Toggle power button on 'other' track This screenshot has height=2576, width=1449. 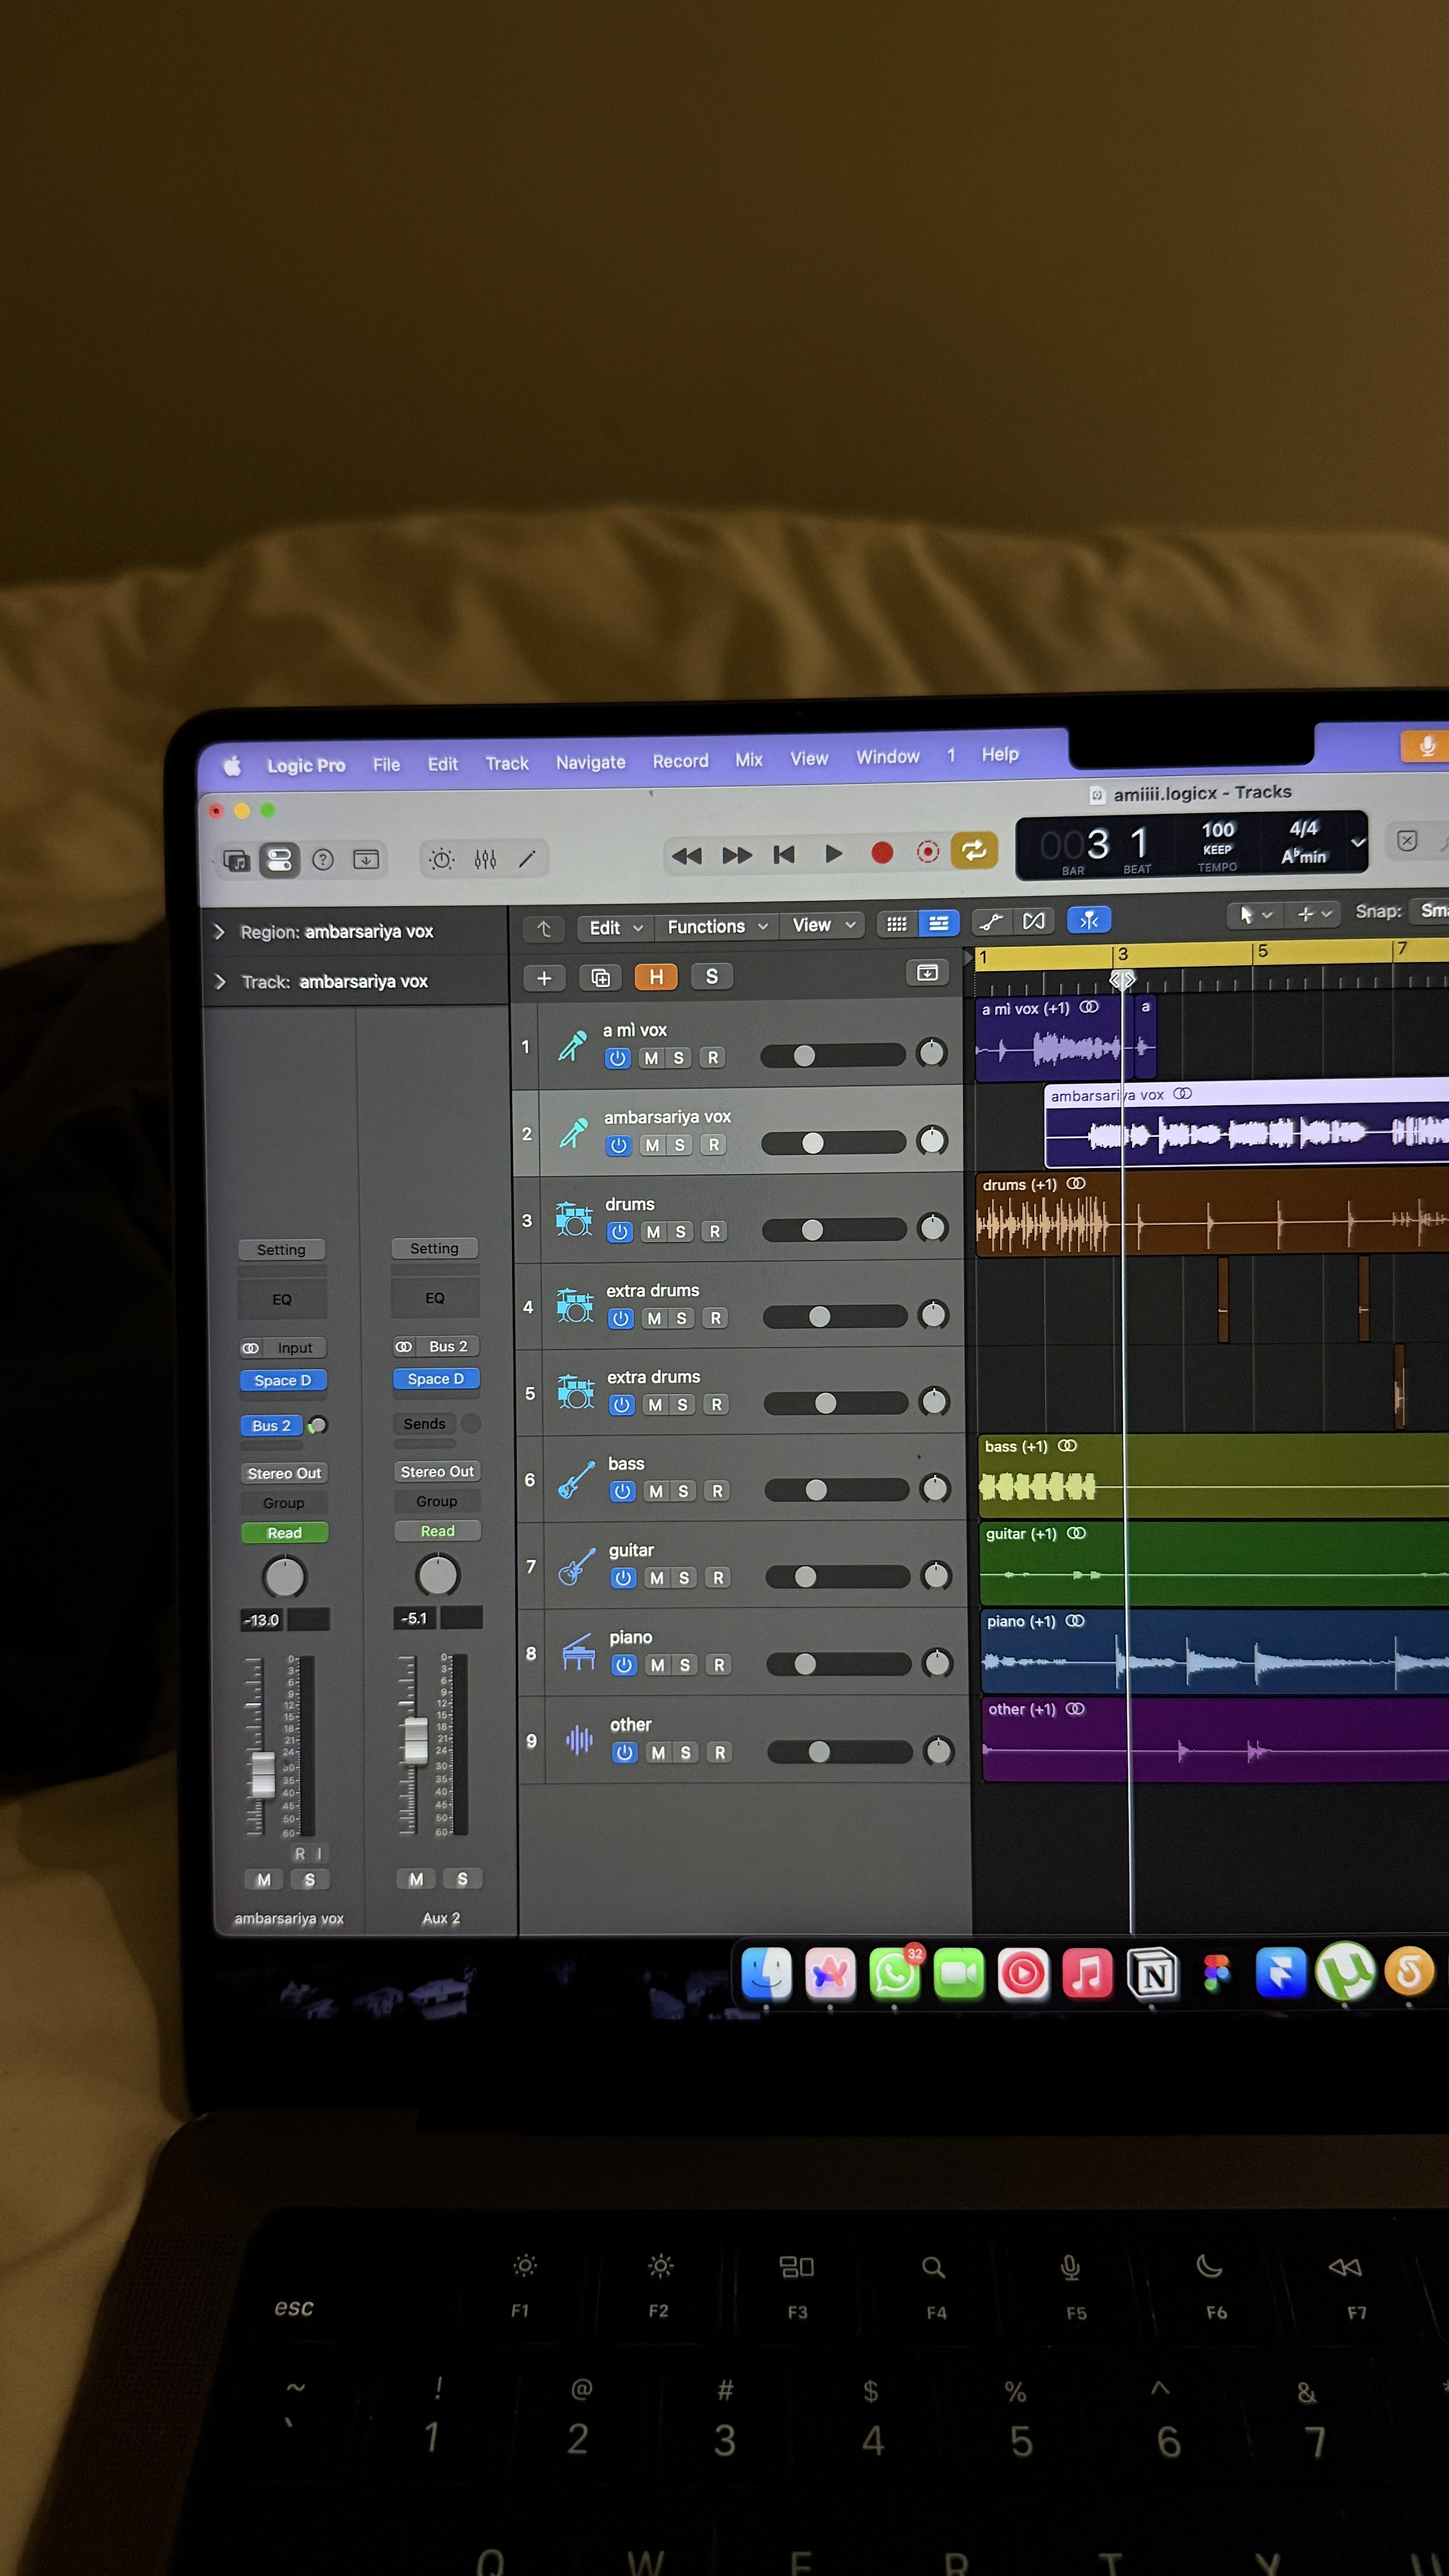[x=624, y=1752]
